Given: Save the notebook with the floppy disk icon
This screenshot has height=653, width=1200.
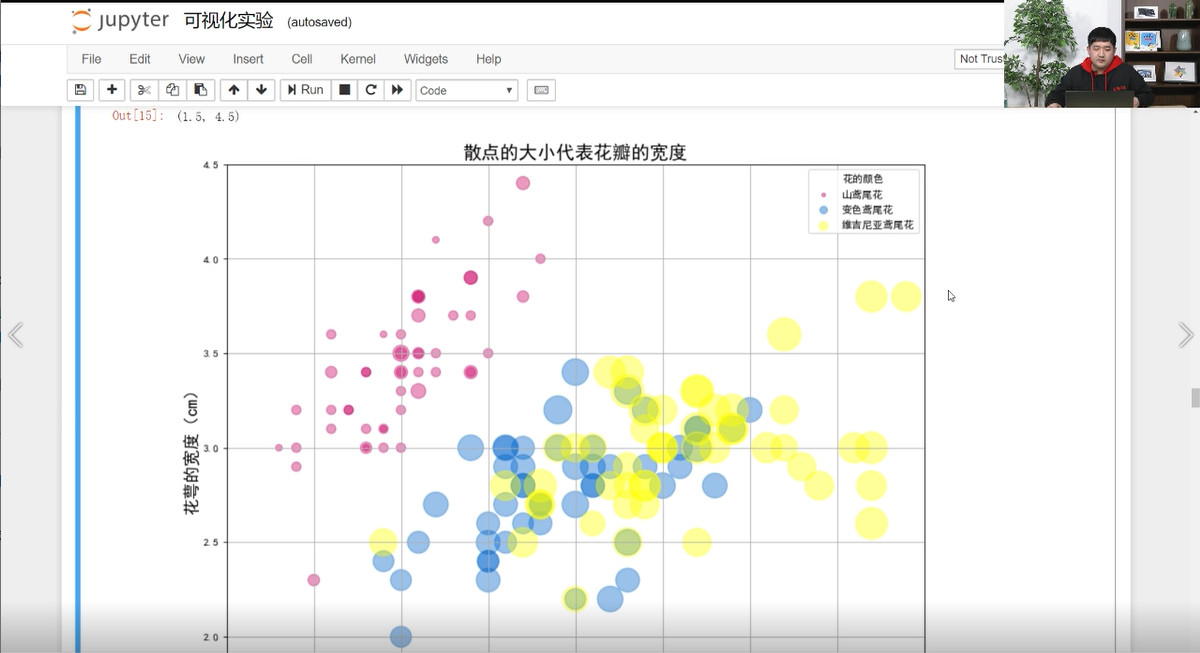Looking at the screenshot, I should [81, 90].
